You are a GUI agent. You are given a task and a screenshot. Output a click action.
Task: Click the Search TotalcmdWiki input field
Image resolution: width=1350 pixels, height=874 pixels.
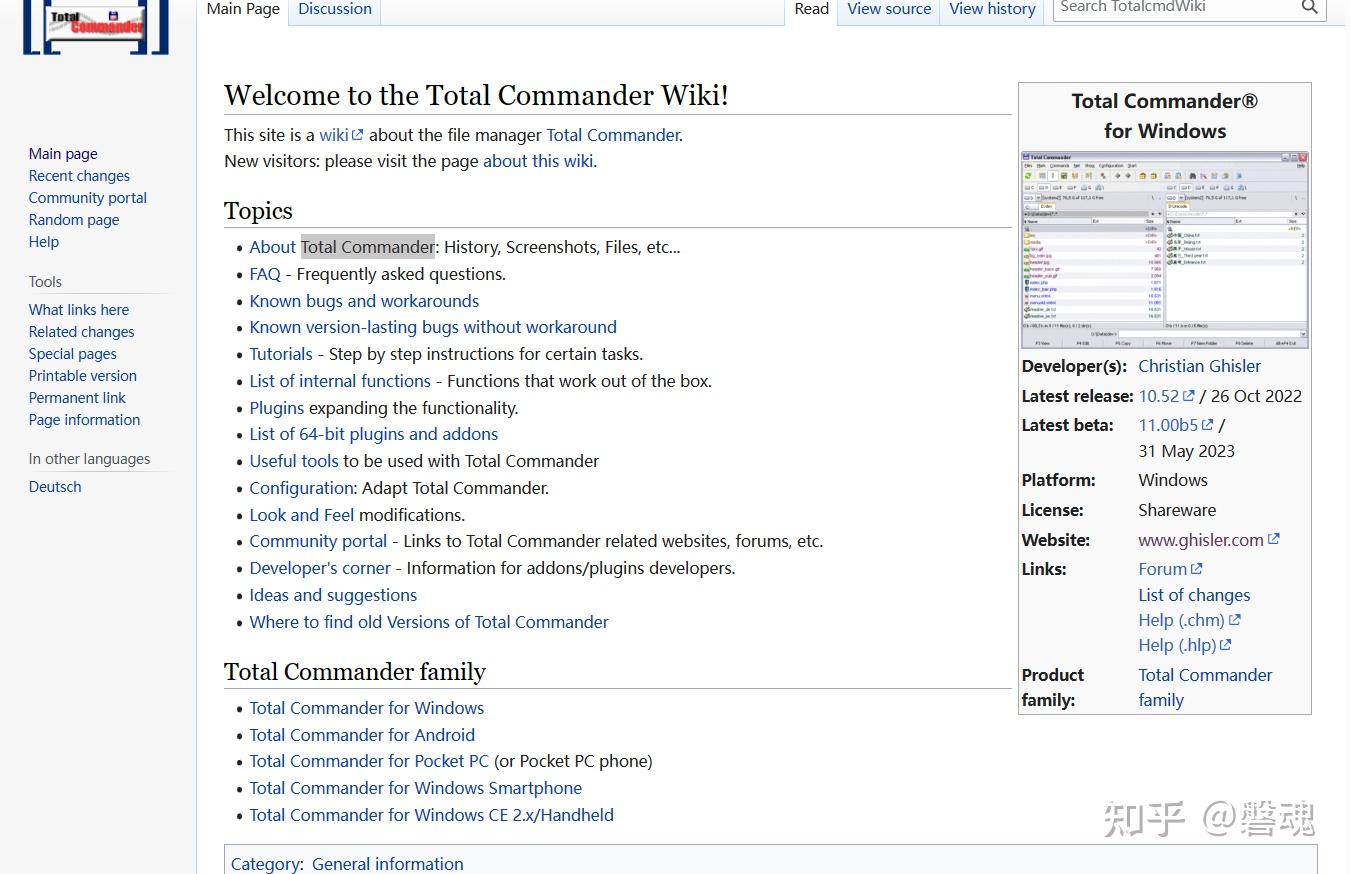tap(1170, 7)
